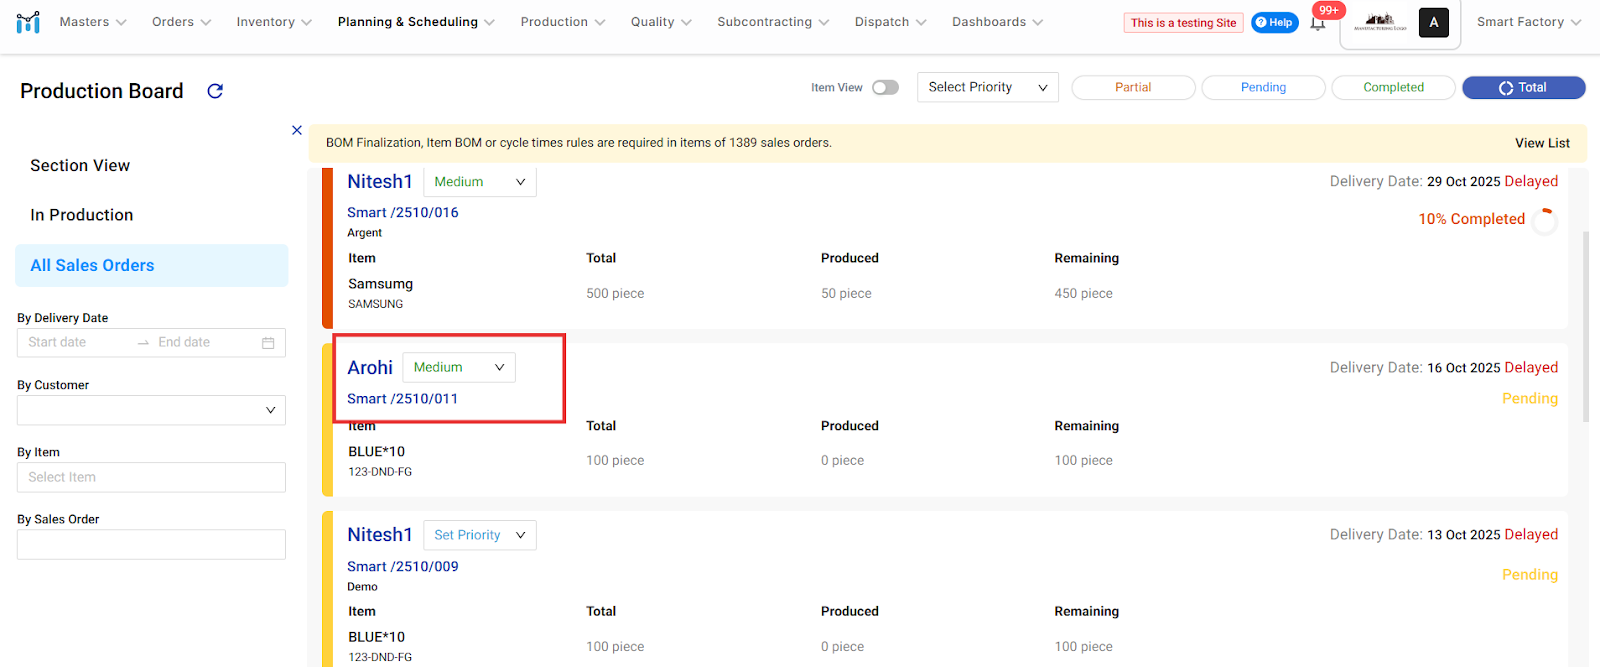Click the app logo in top-left corner
The width and height of the screenshot is (1600, 667).
pyautogui.click(x=28, y=22)
